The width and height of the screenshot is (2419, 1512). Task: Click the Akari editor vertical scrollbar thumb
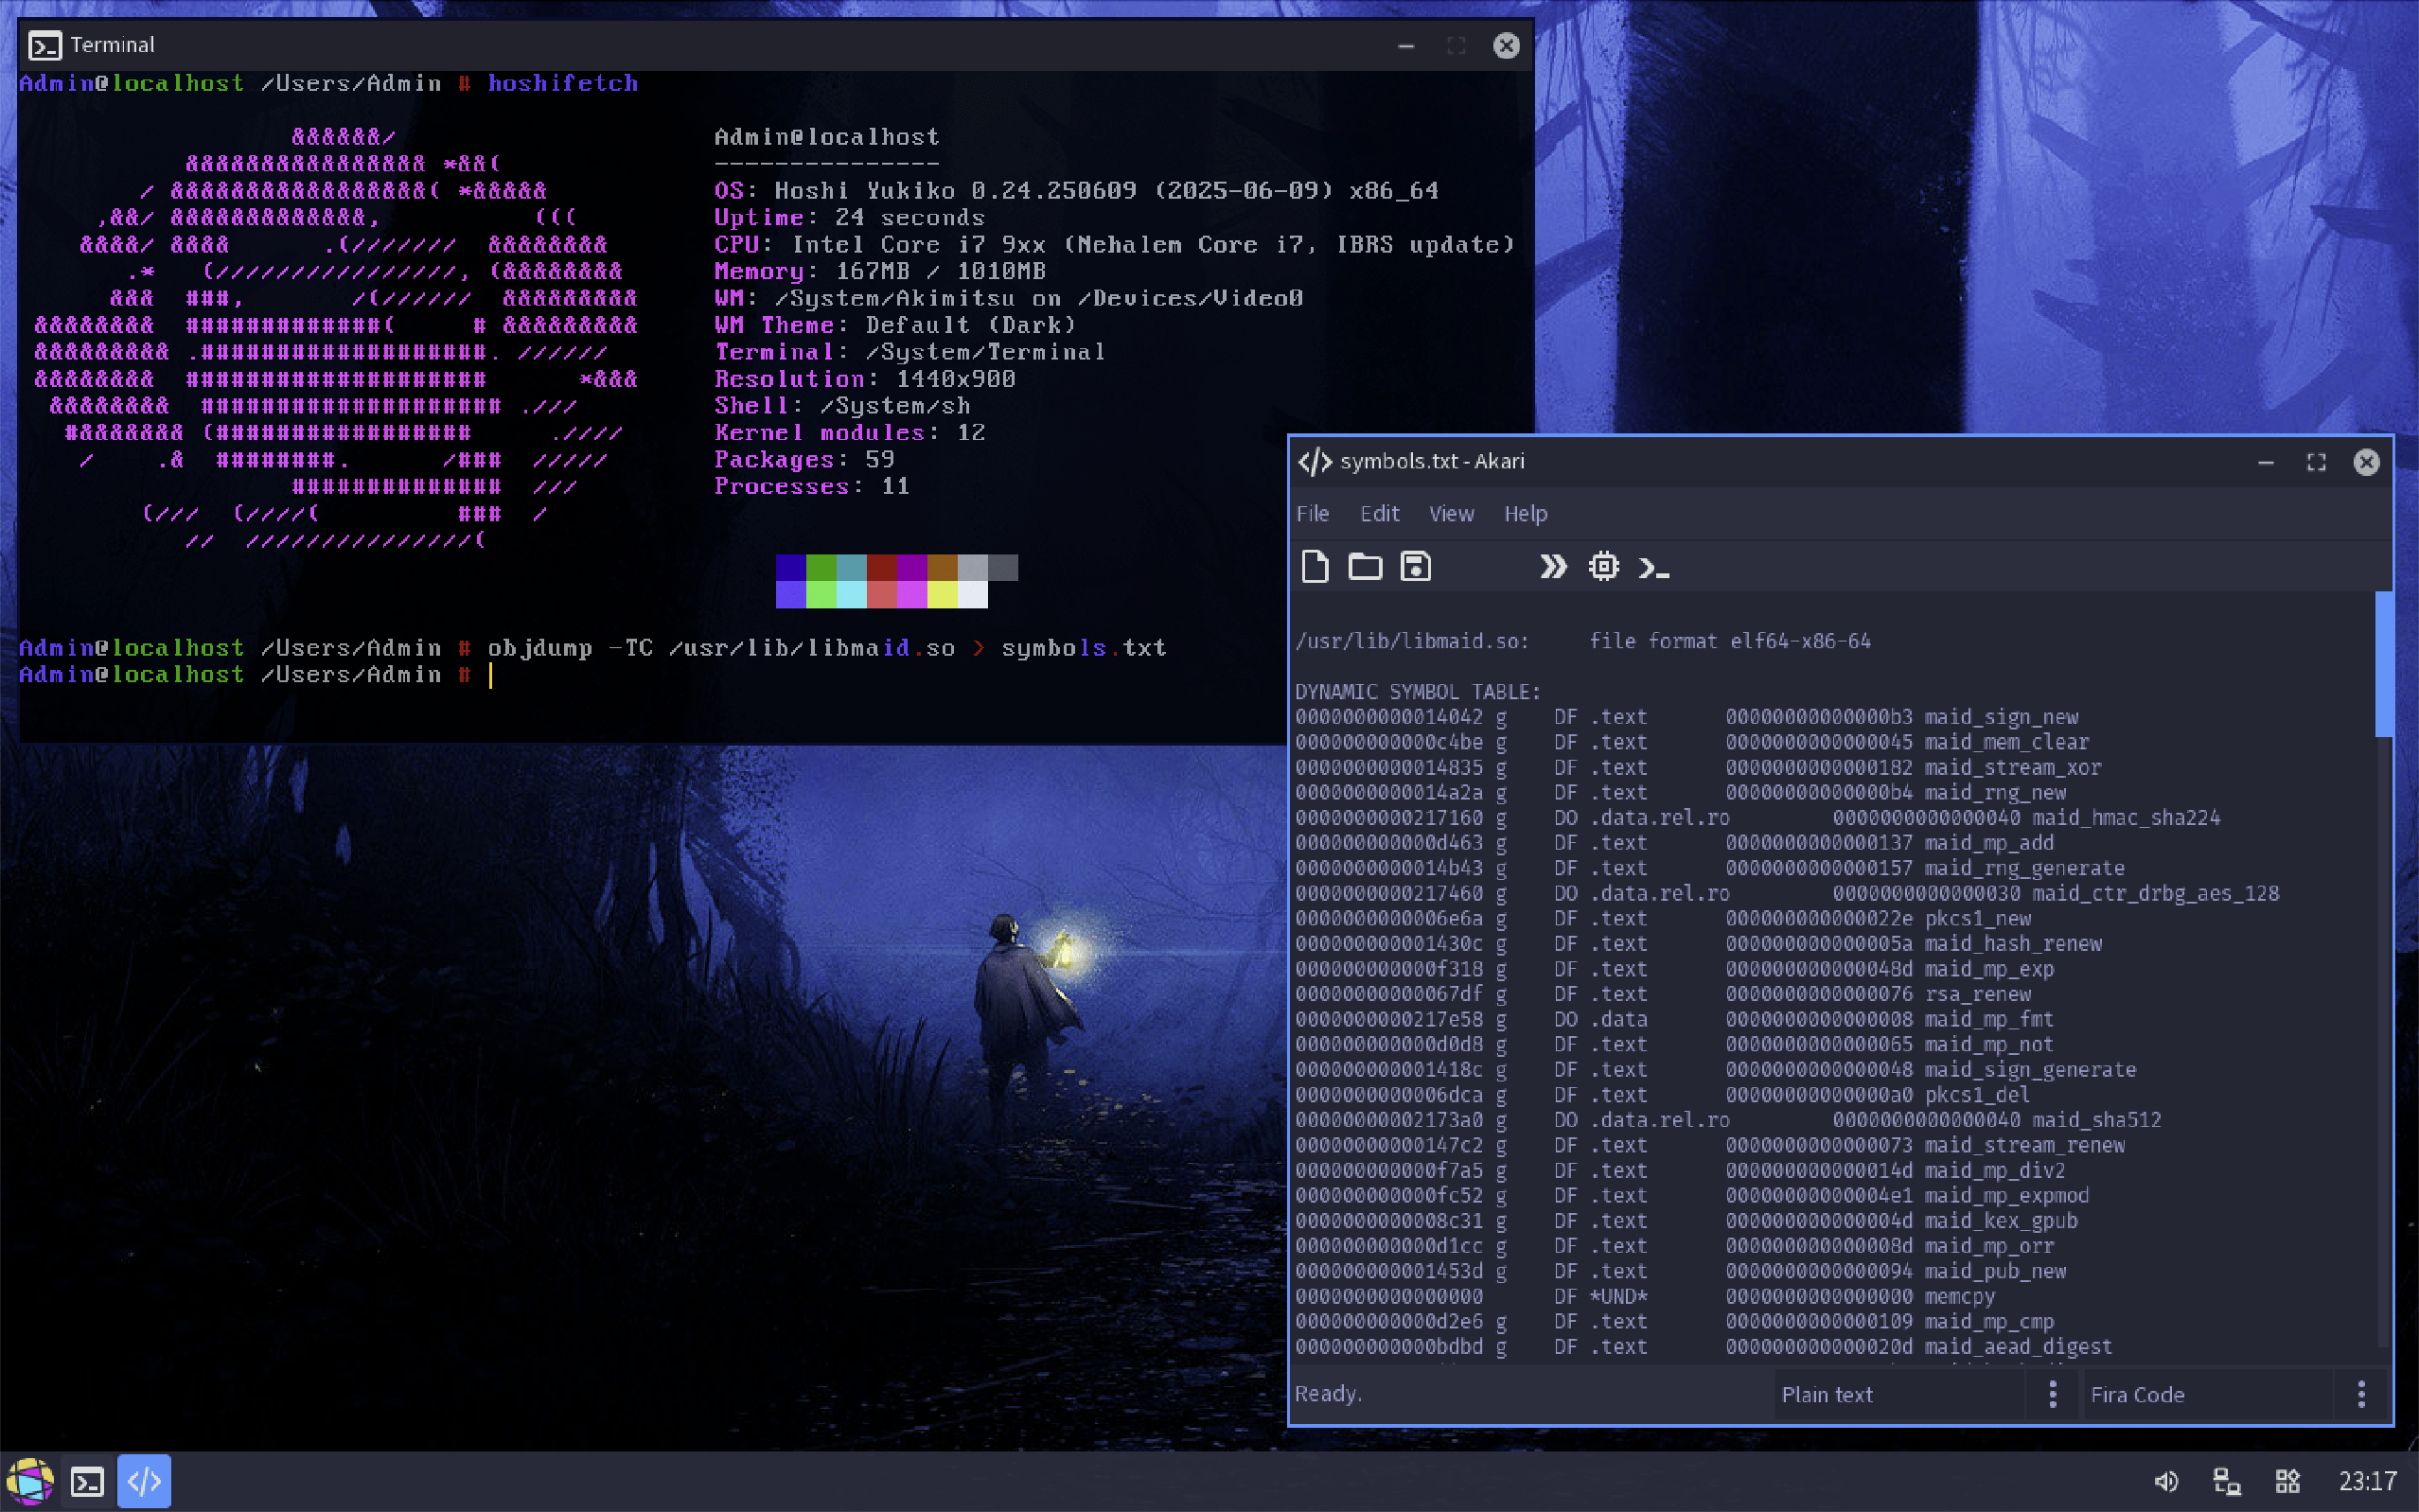click(x=2383, y=664)
